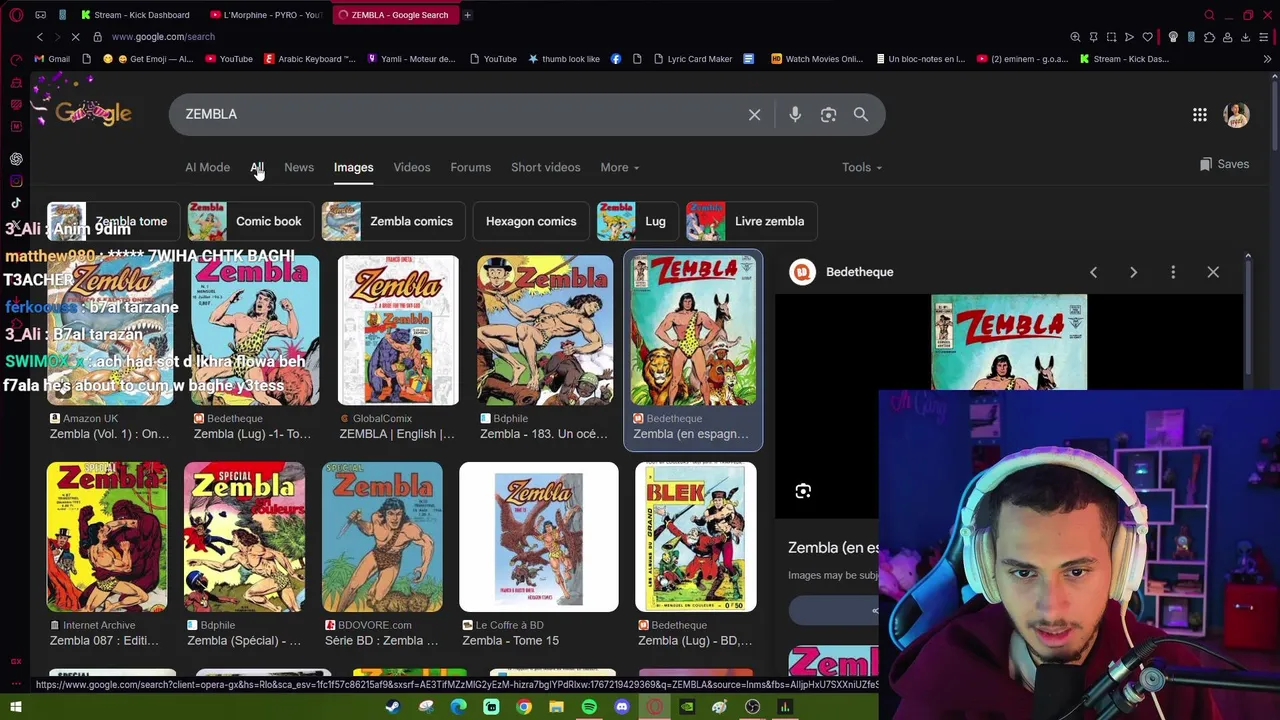Open File Explorer from the taskbar
The image size is (1280, 720).
[x=556, y=707]
